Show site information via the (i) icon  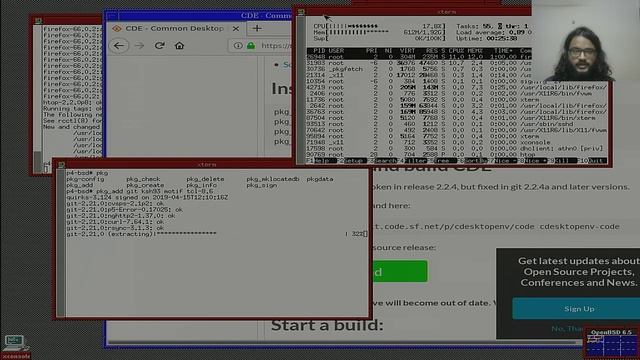[238, 45]
